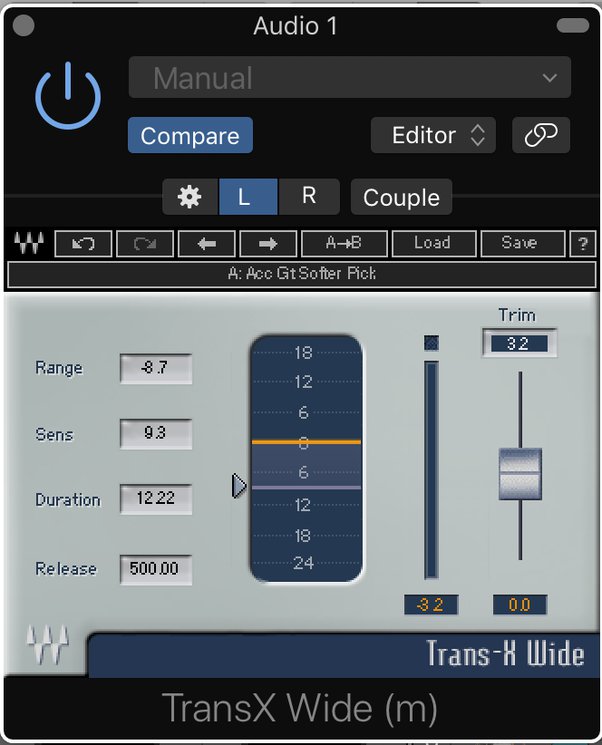Image resolution: width=602 pixels, height=745 pixels.
Task: Click the pill button at top right
Action: click(573, 25)
